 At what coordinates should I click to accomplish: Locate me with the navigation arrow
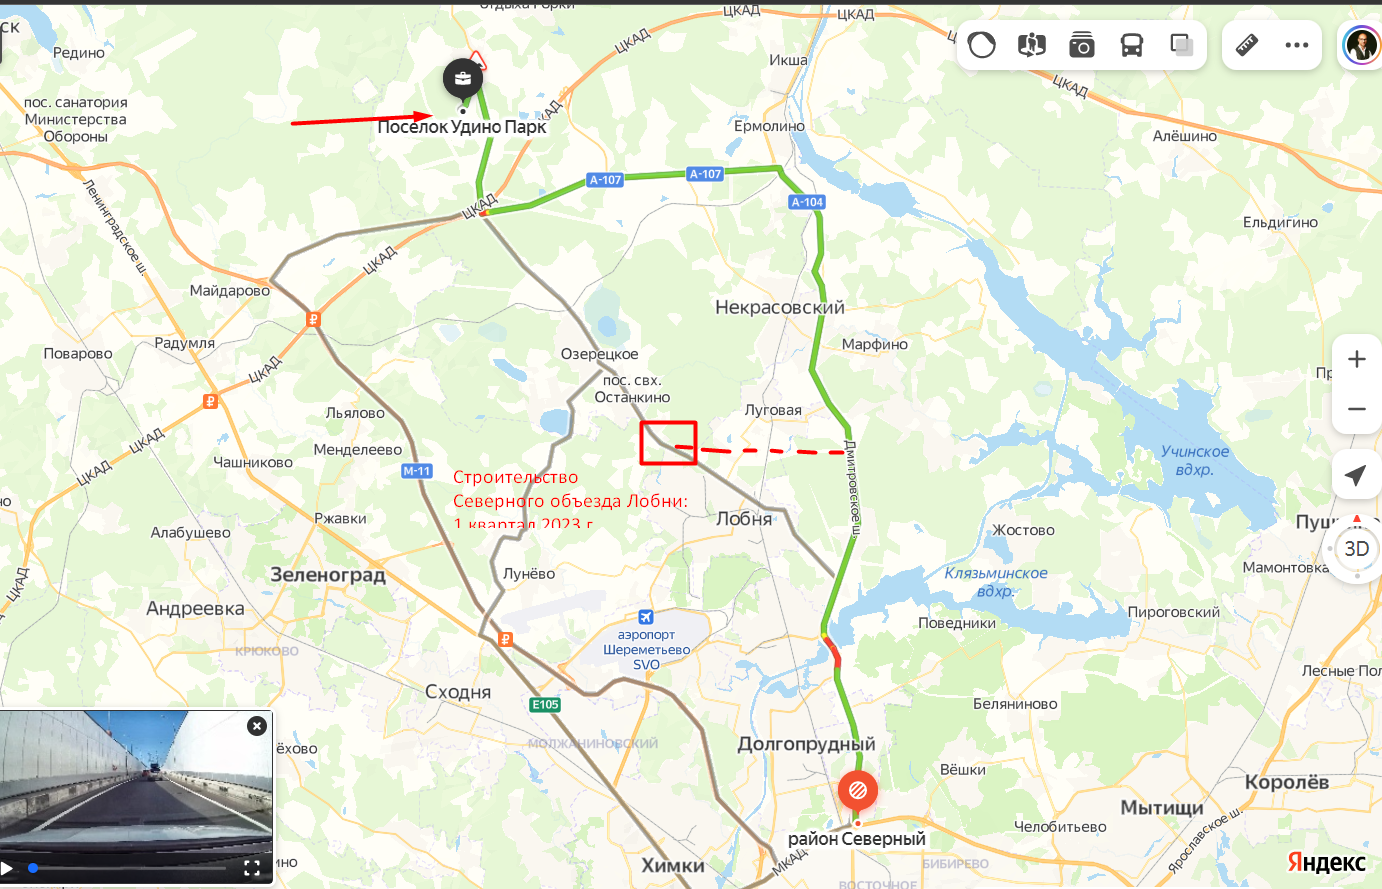1357,475
